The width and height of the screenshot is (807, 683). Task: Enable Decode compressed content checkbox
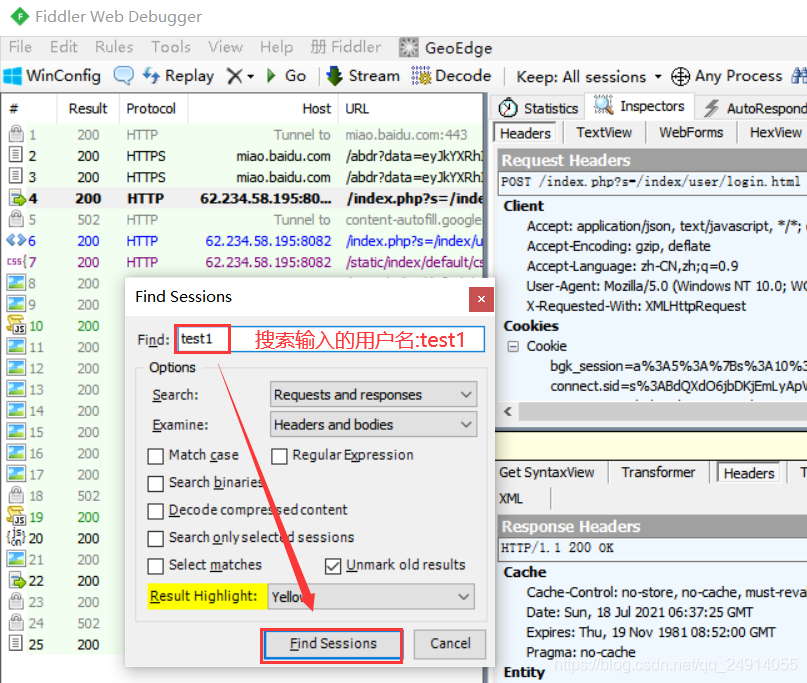155,511
